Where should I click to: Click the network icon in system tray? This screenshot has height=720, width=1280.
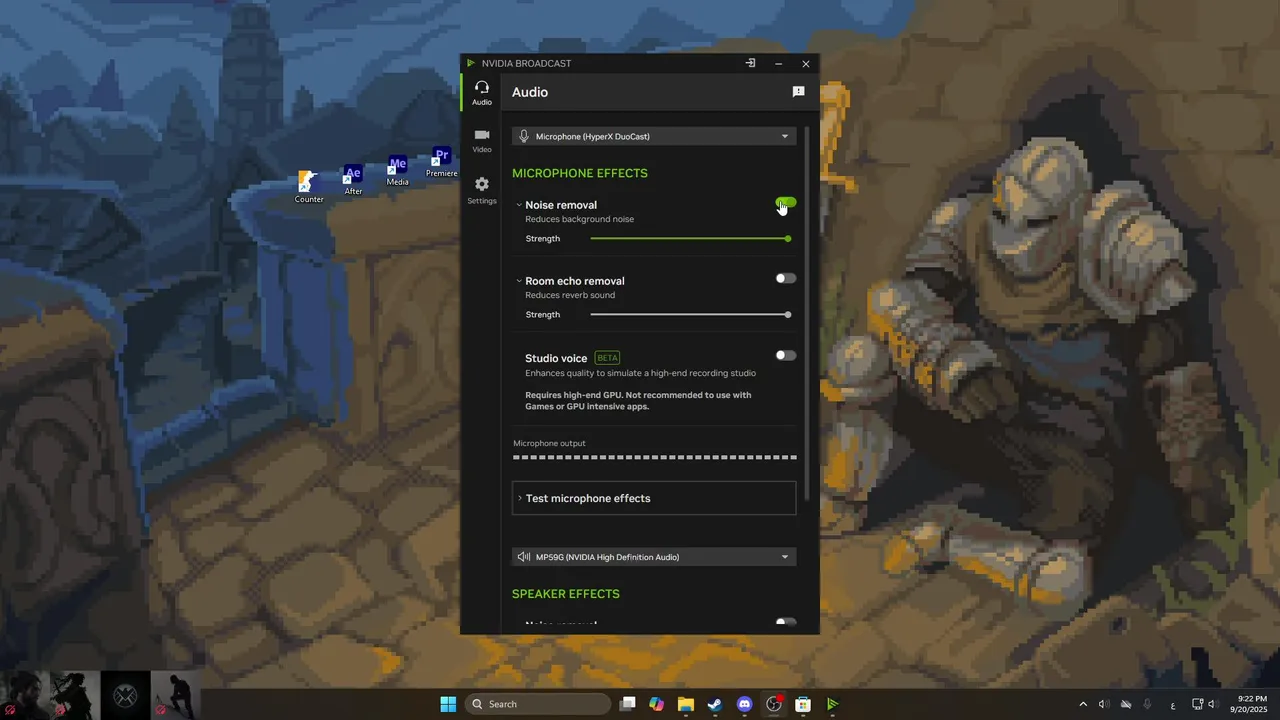click(1197, 704)
